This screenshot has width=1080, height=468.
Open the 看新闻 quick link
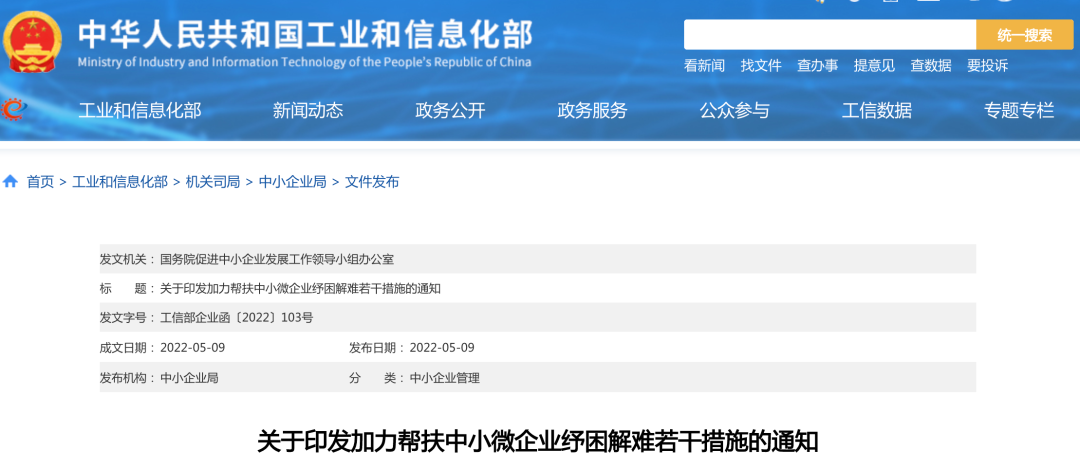pos(704,66)
